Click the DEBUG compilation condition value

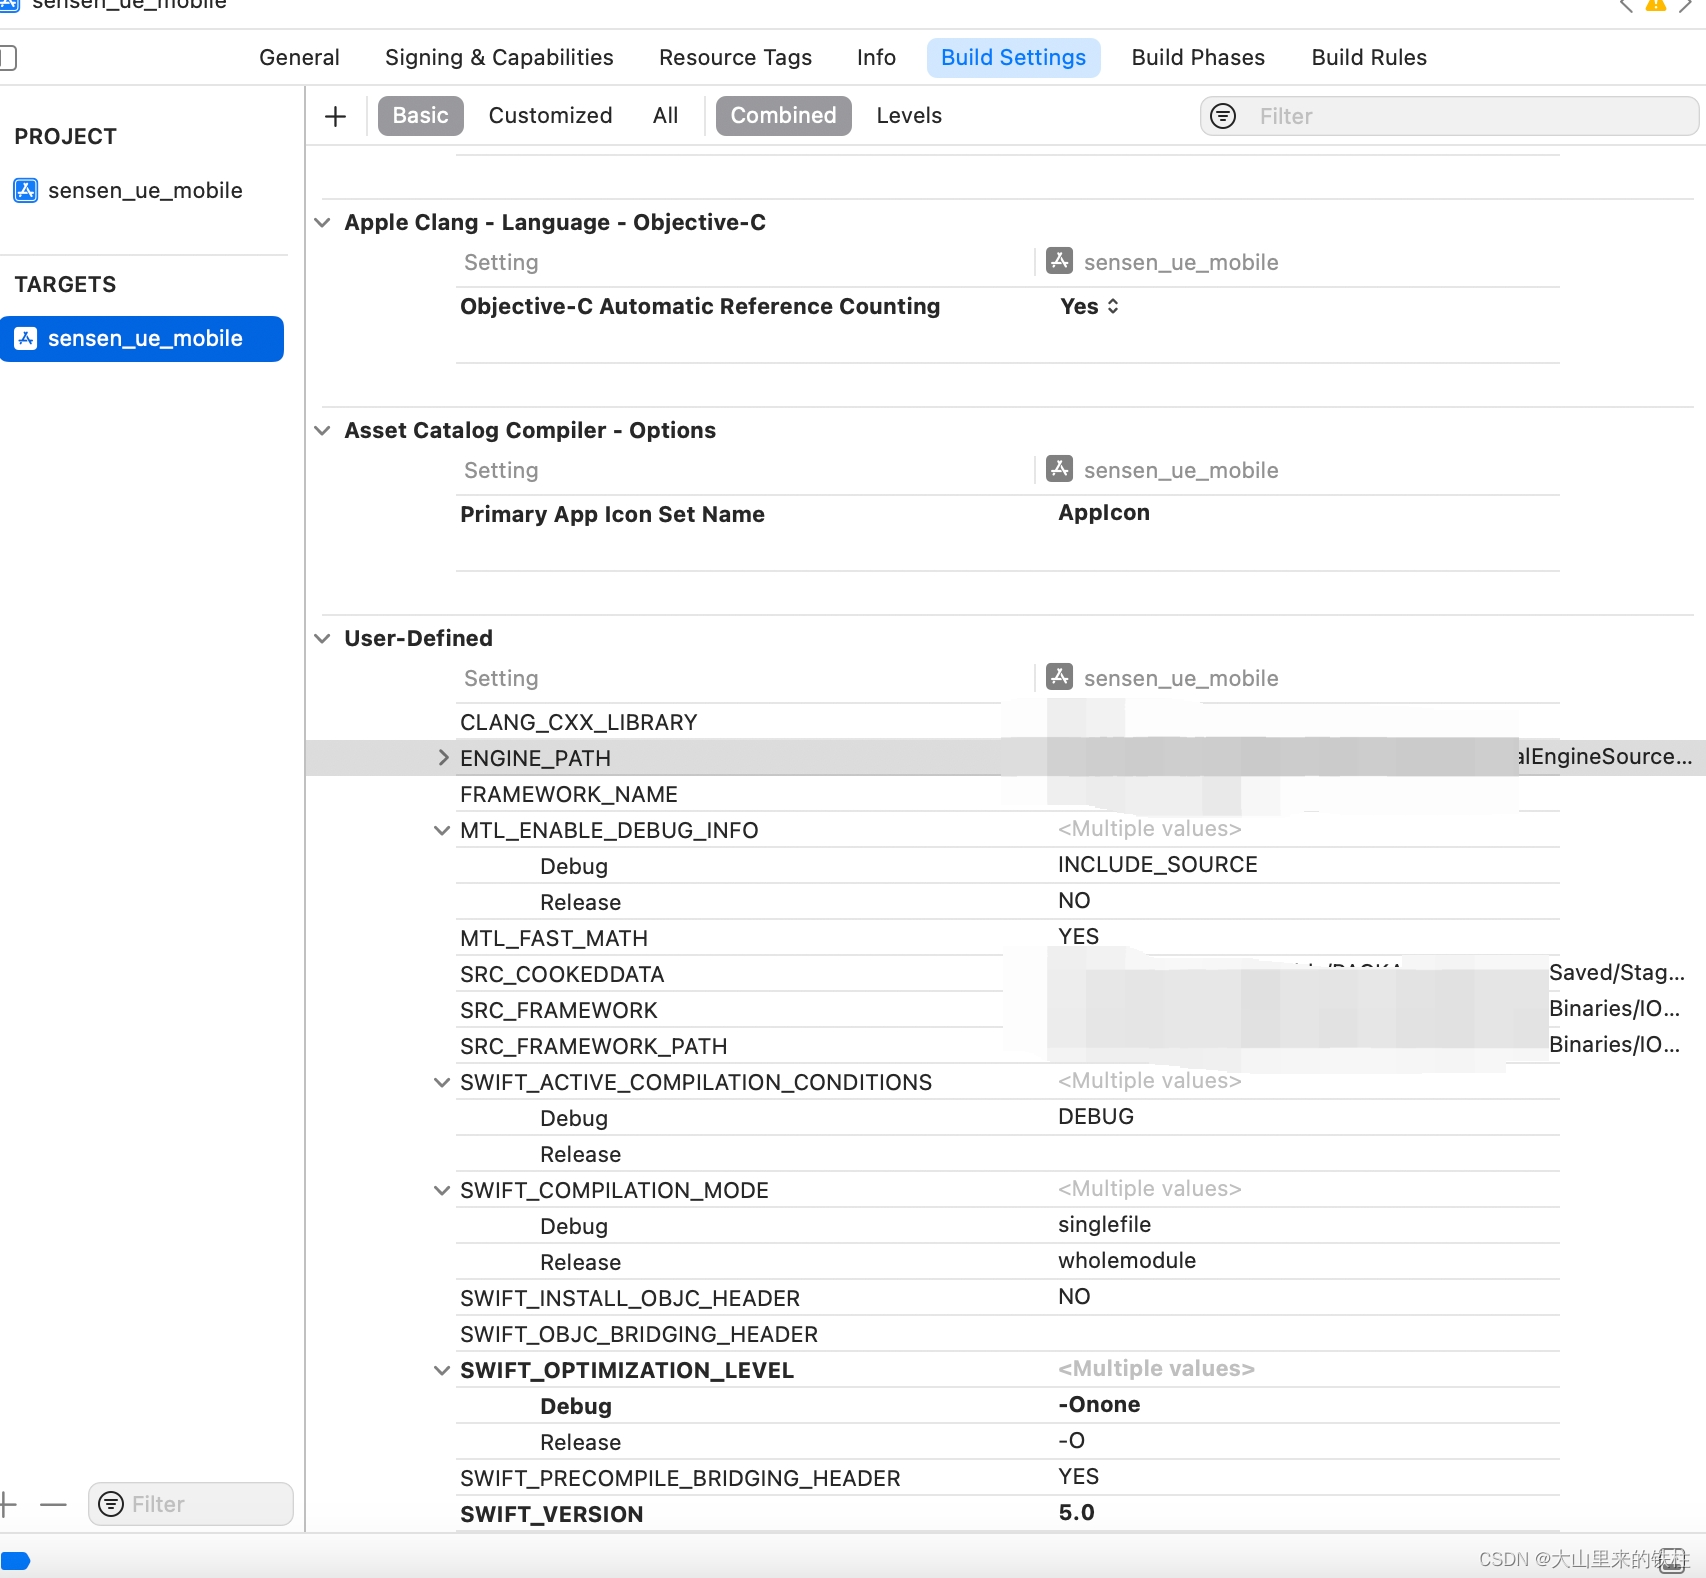tap(1096, 1116)
